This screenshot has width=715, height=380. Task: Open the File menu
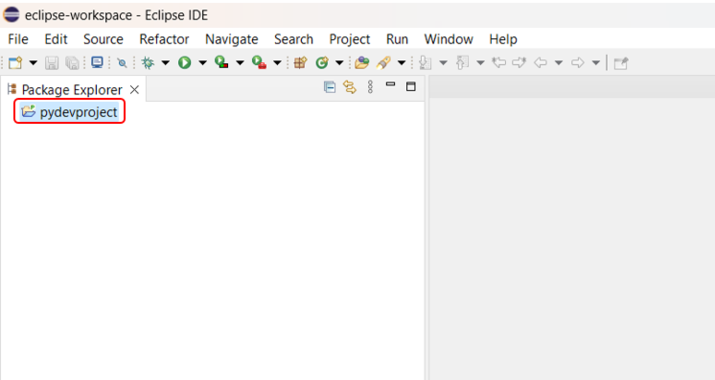click(x=18, y=39)
